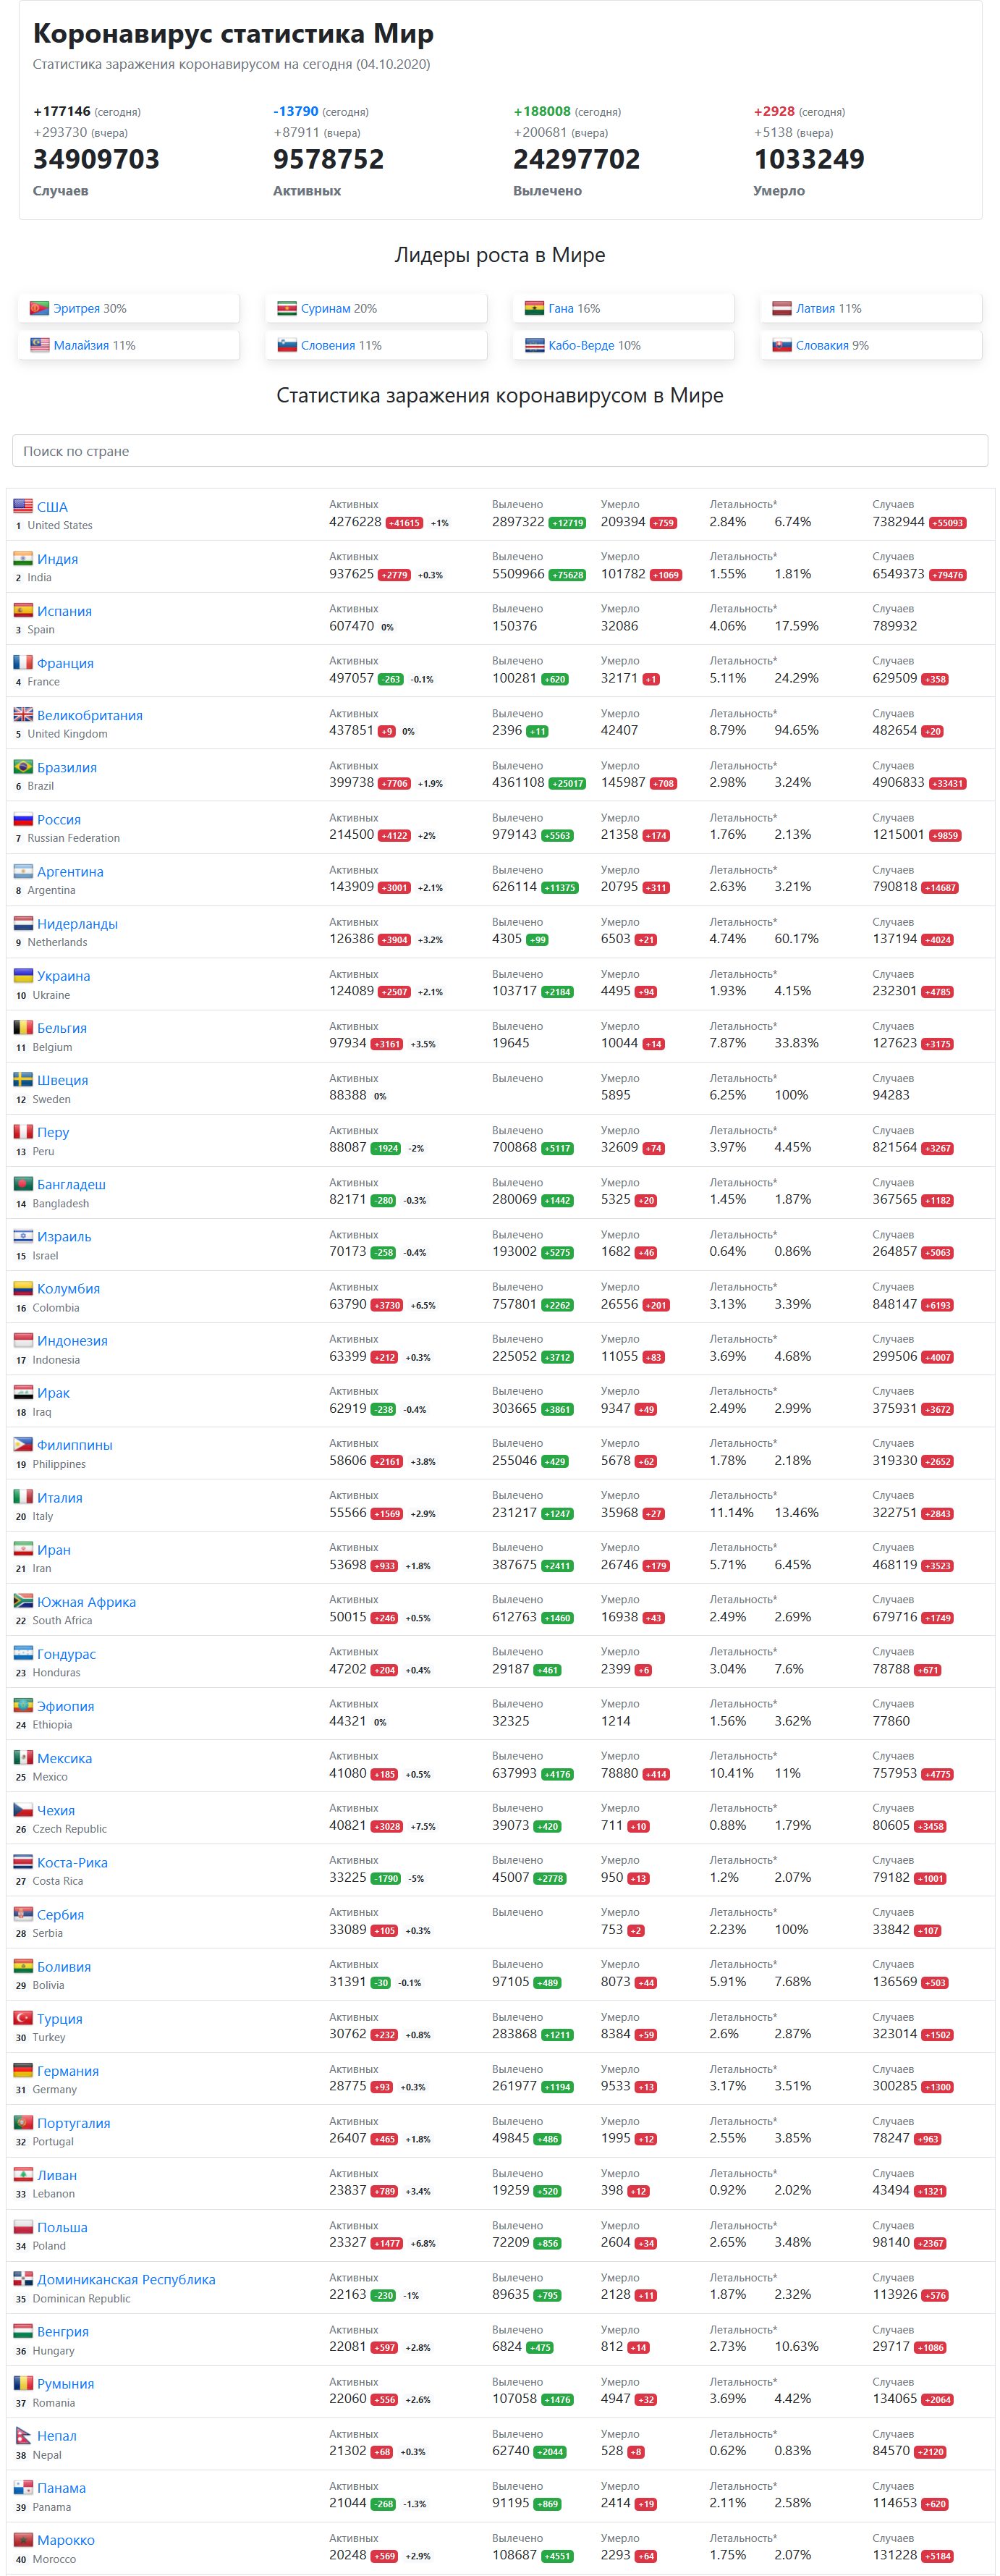1000x2576 pixels.
Task: Click the USA flag icon
Action: 22,506
